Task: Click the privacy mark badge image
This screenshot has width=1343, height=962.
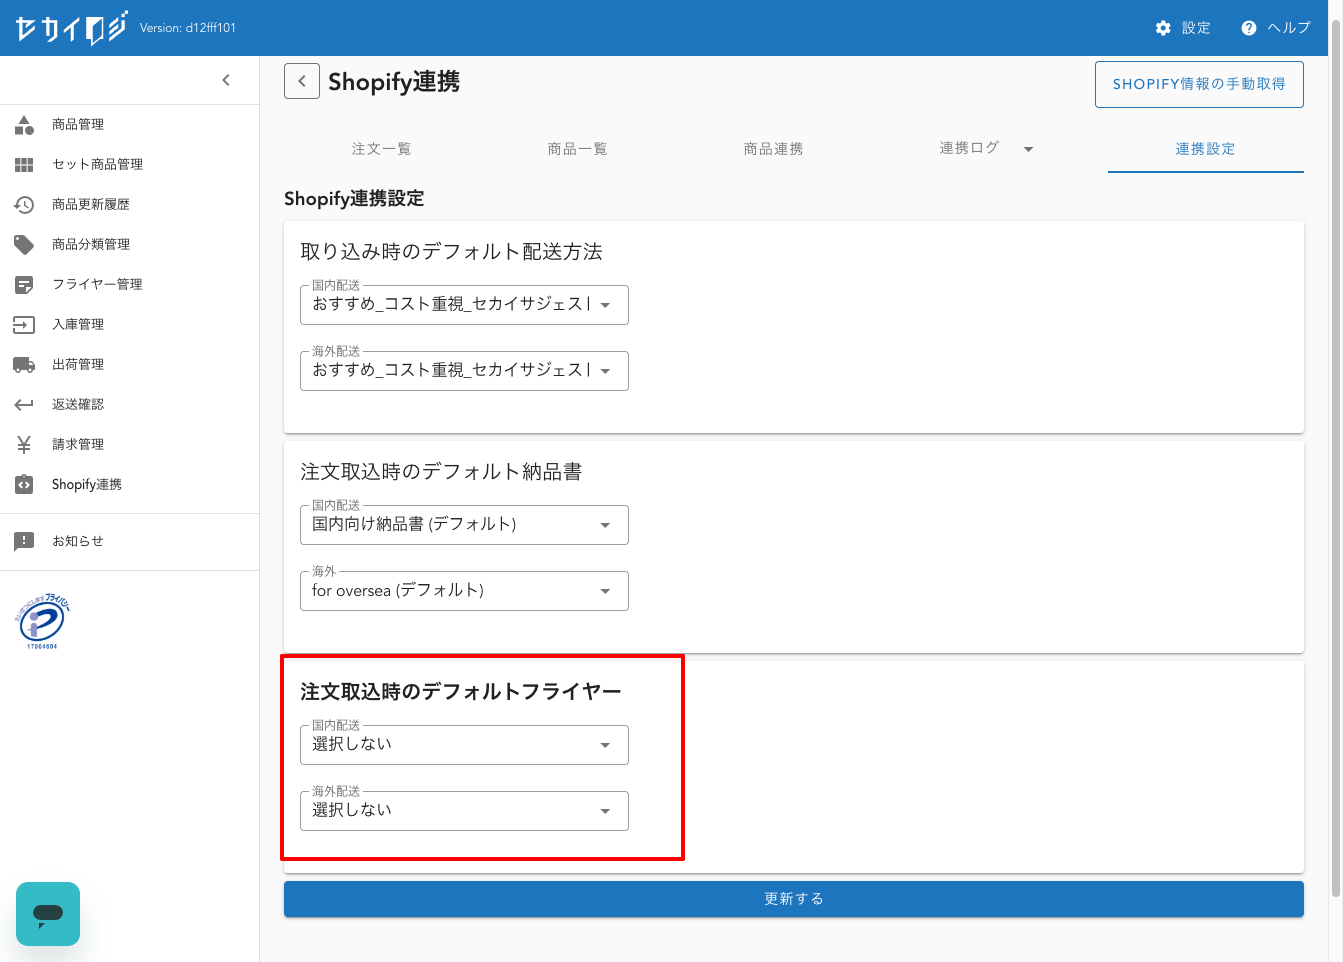Action: (42, 621)
